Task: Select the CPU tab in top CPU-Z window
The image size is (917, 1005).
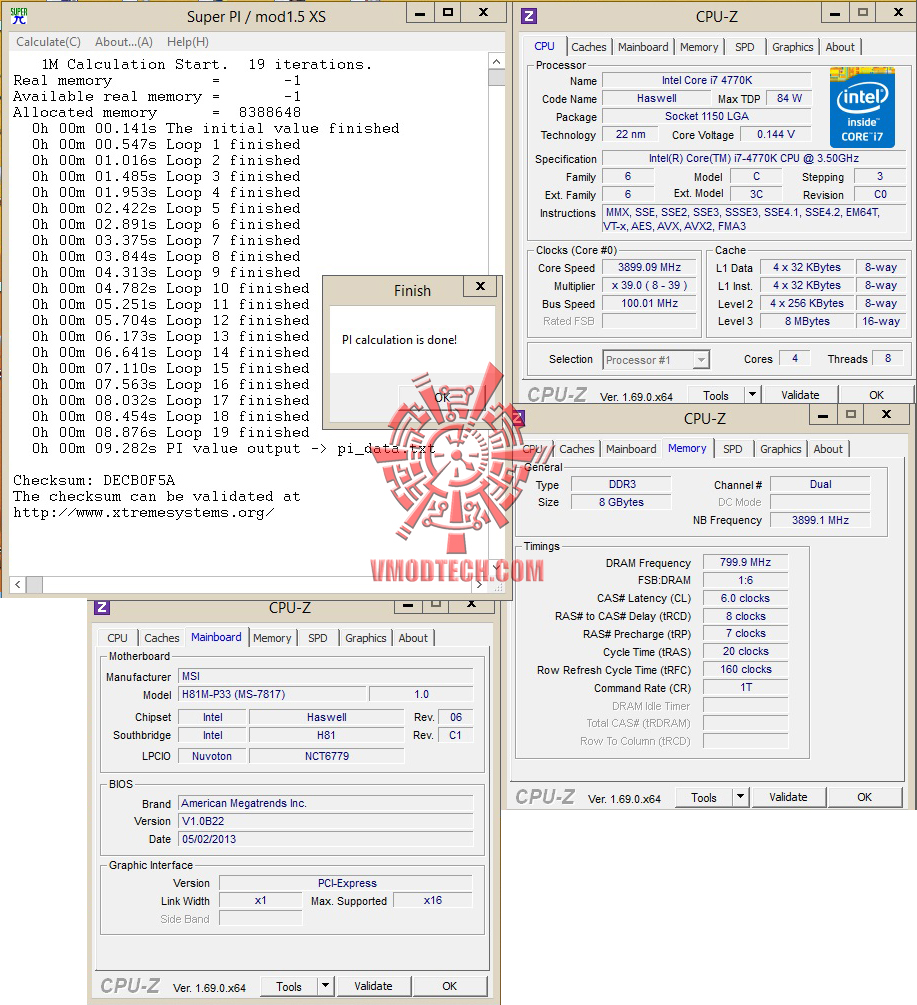Action: 544,46
